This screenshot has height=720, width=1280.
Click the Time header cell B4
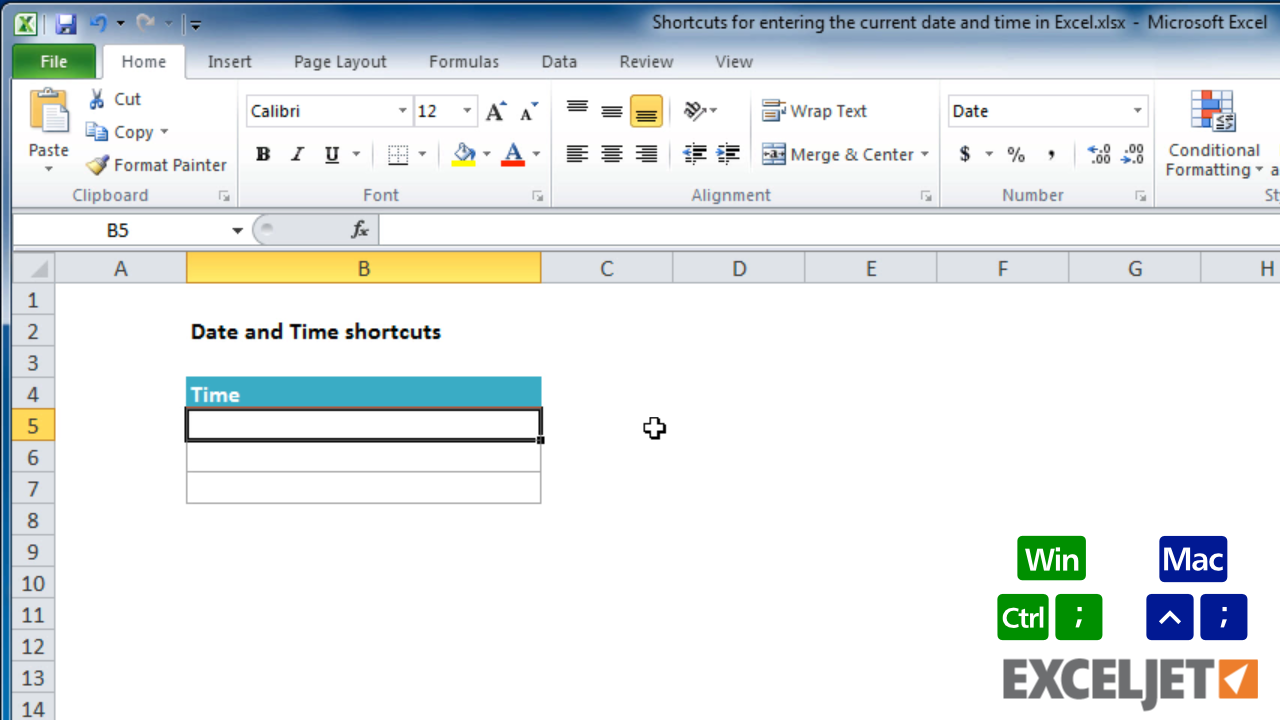364,393
